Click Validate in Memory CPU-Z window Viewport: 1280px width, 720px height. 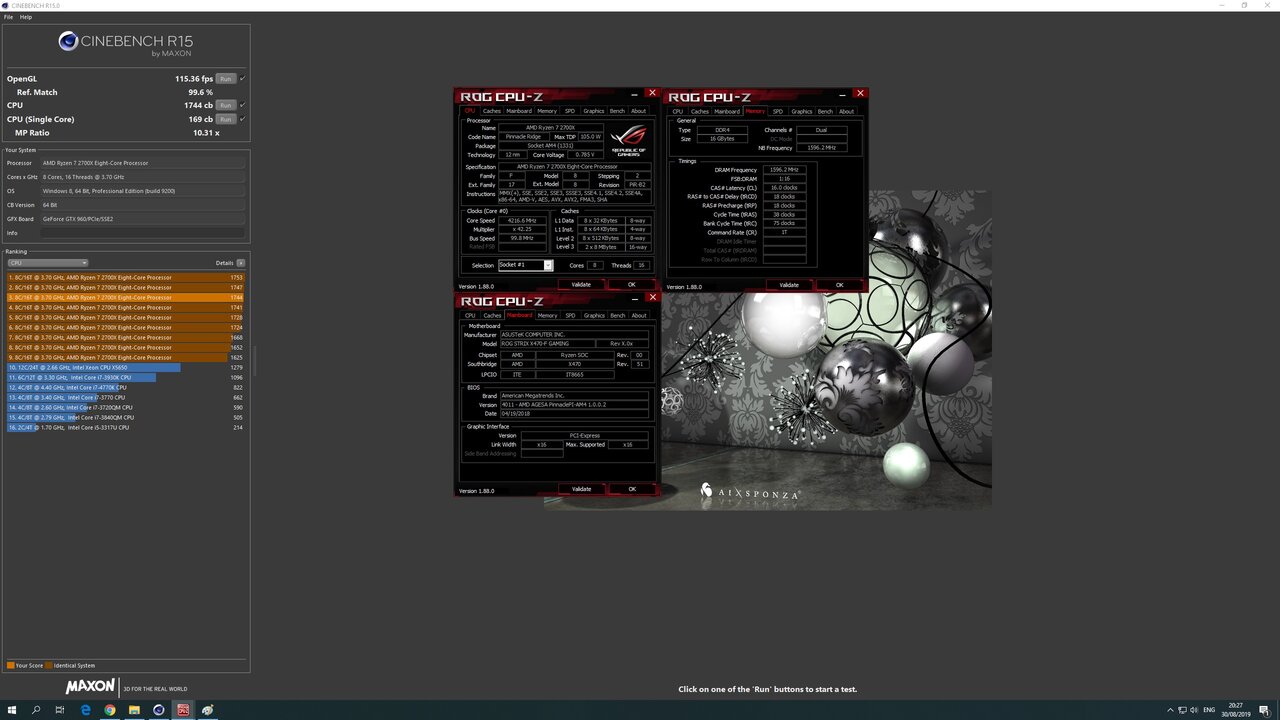tap(789, 284)
